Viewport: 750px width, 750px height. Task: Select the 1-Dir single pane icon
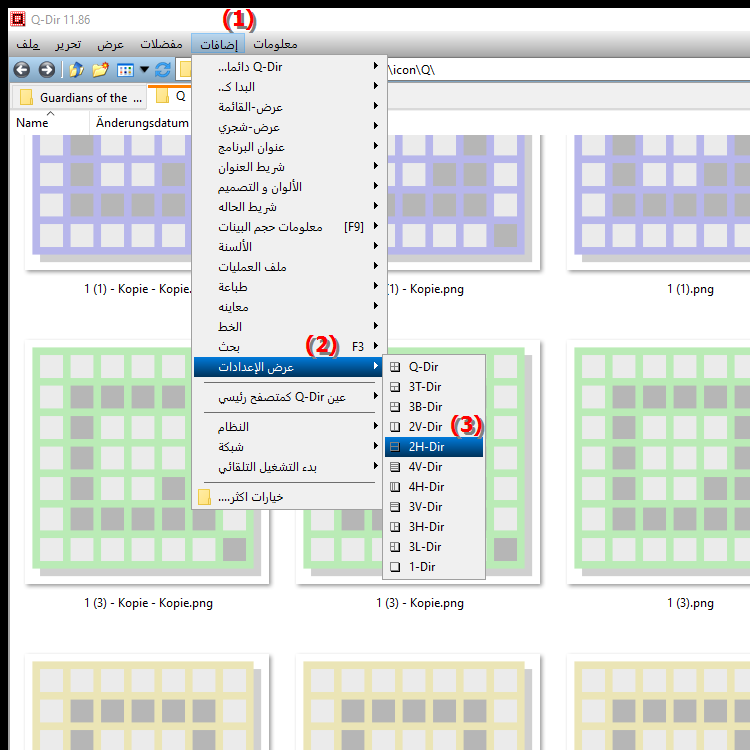click(x=395, y=567)
